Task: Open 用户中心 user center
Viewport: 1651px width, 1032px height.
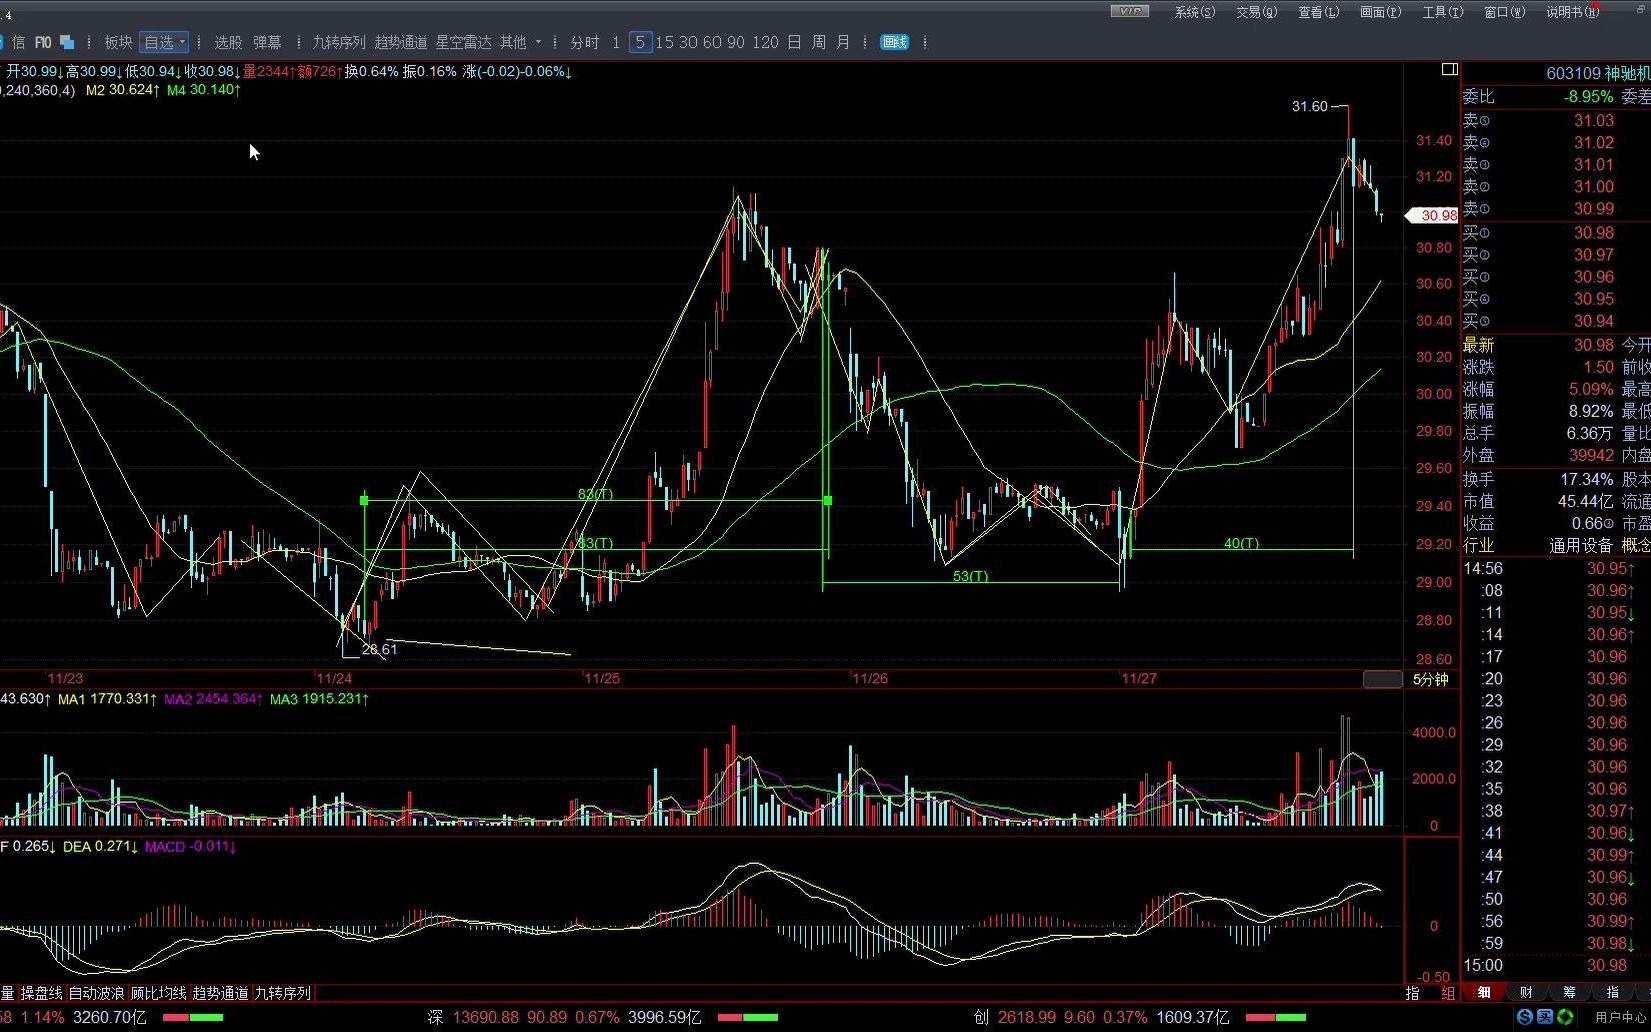Action: point(1620,1017)
